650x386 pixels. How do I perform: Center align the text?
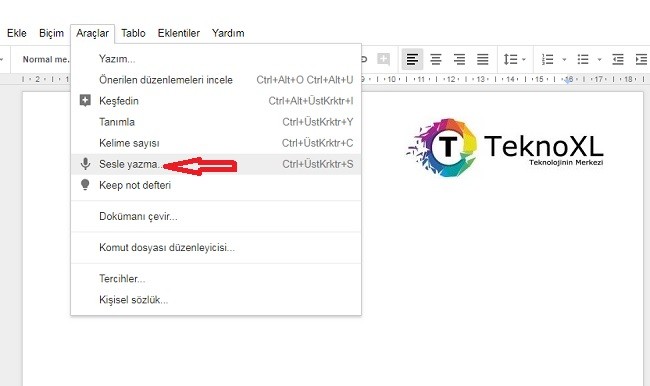point(436,59)
